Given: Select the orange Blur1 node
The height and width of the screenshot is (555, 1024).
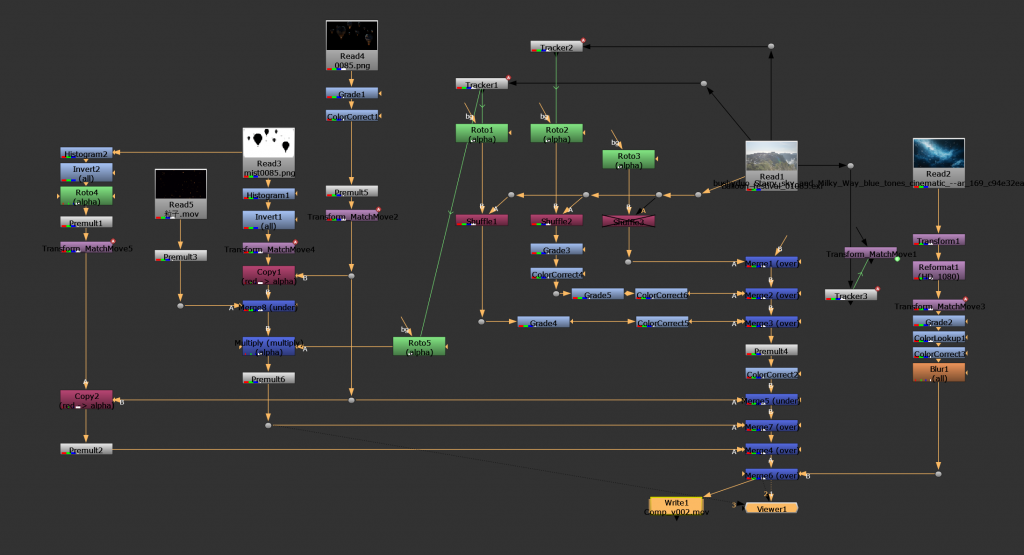Looking at the screenshot, I should (938, 372).
